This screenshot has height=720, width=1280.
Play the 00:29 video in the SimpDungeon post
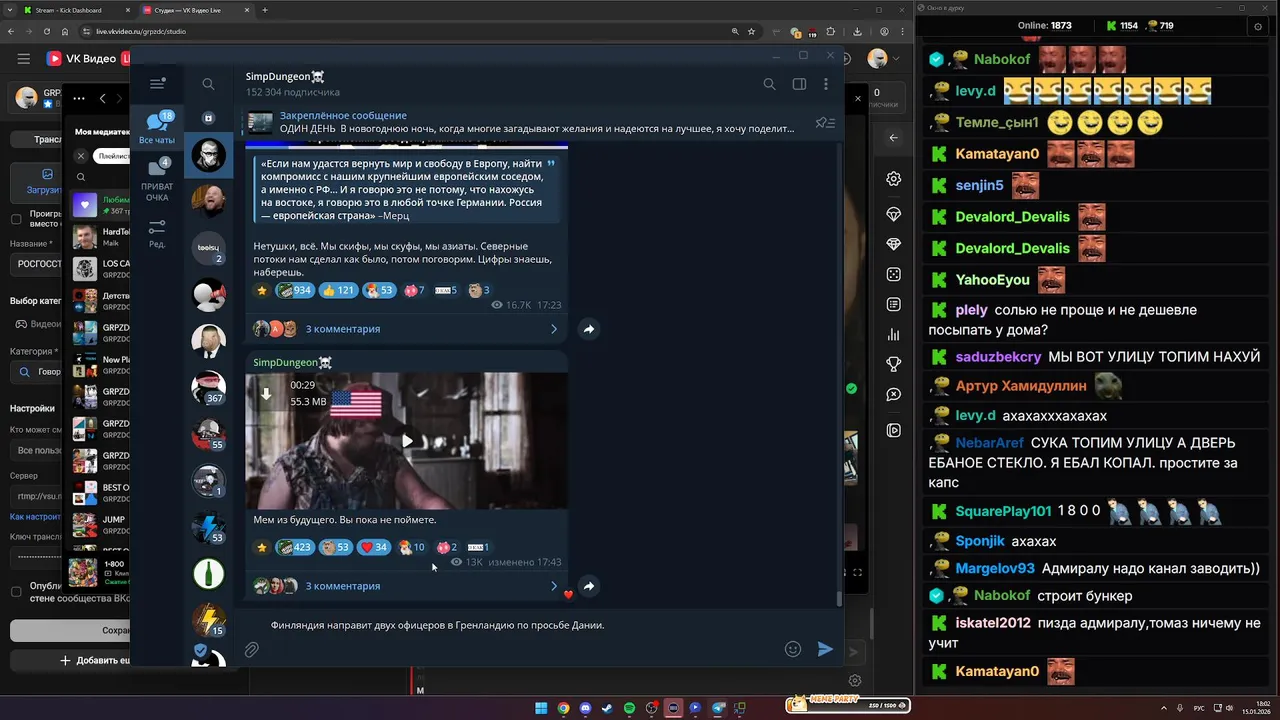[407, 441]
